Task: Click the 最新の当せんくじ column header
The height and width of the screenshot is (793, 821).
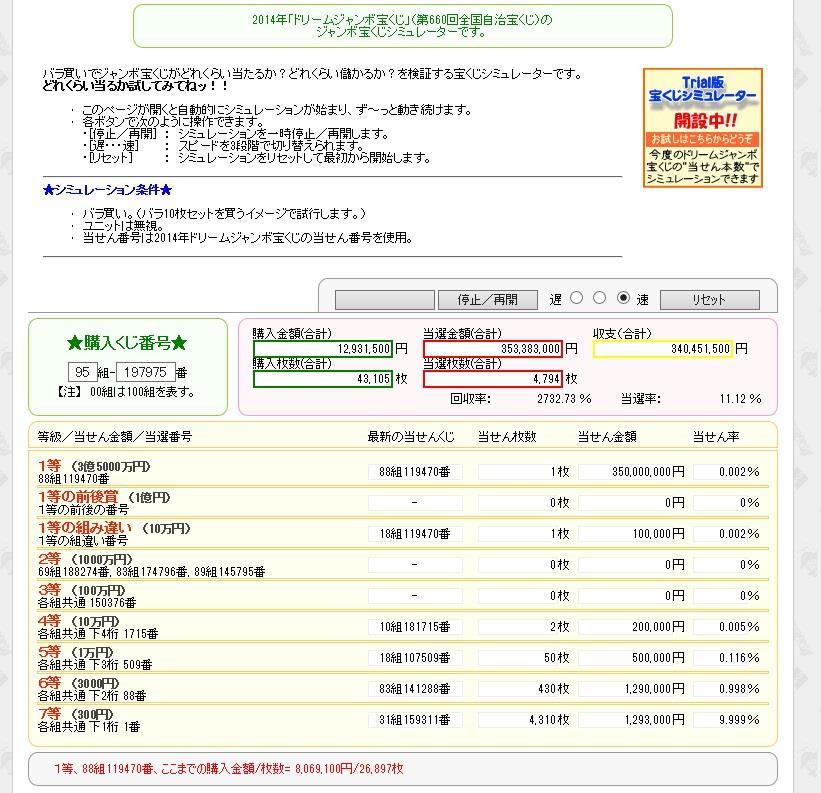Action: tap(411, 437)
